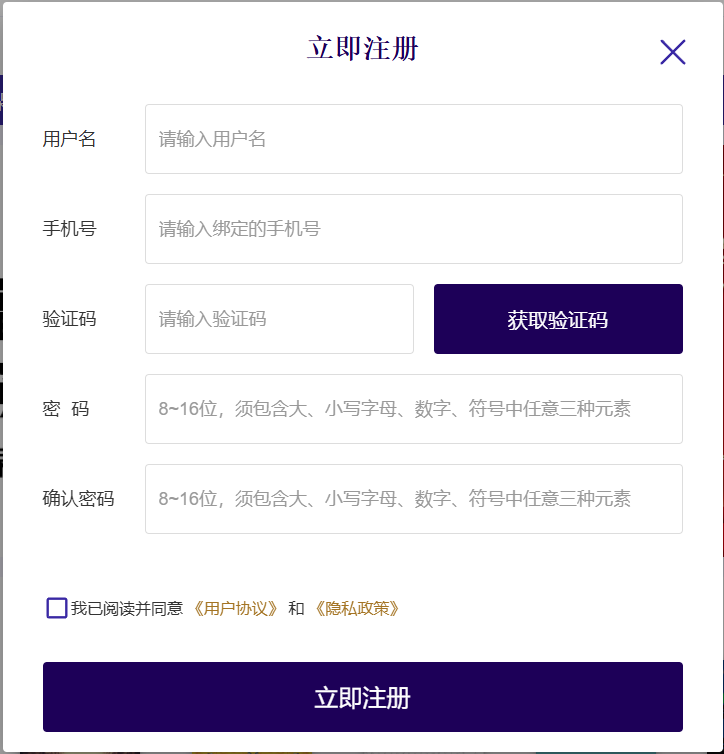Click the 密 码 field label
724x754 pixels.
66,409
